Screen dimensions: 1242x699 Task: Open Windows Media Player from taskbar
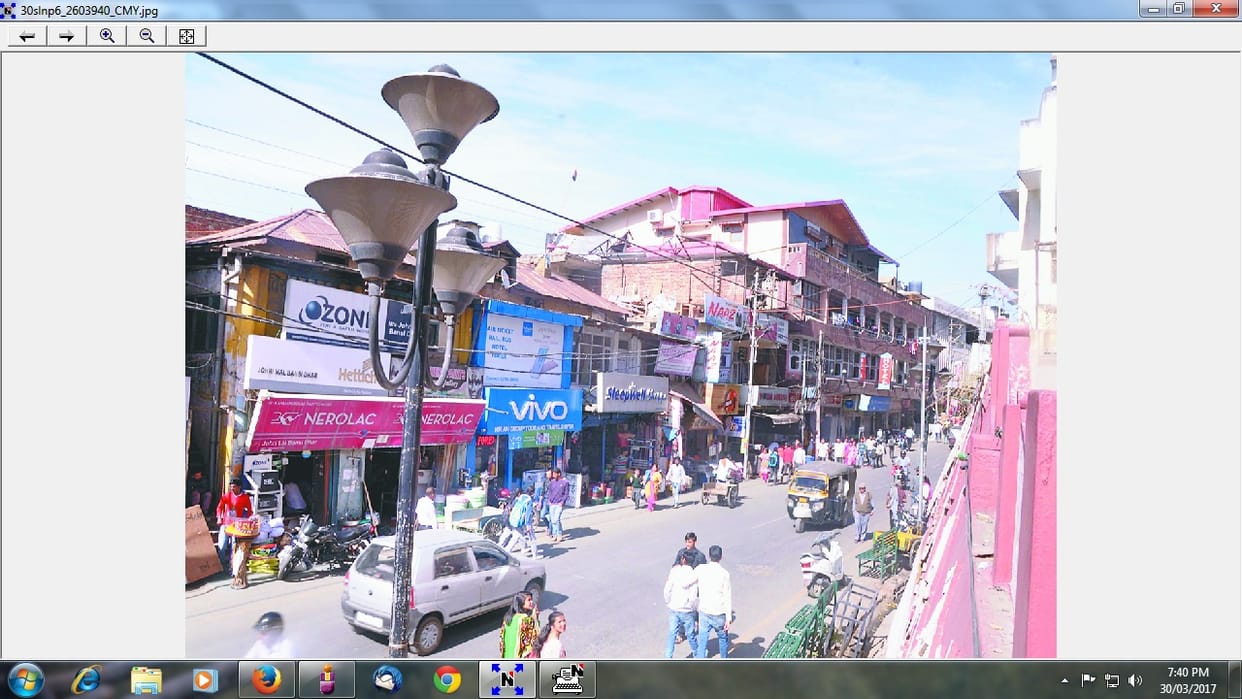coord(205,680)
